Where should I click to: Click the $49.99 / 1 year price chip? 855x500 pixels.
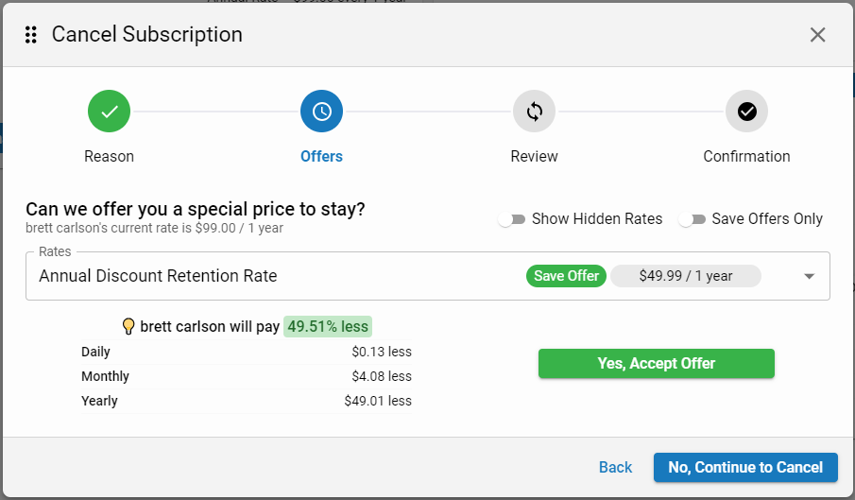point(685,276)
